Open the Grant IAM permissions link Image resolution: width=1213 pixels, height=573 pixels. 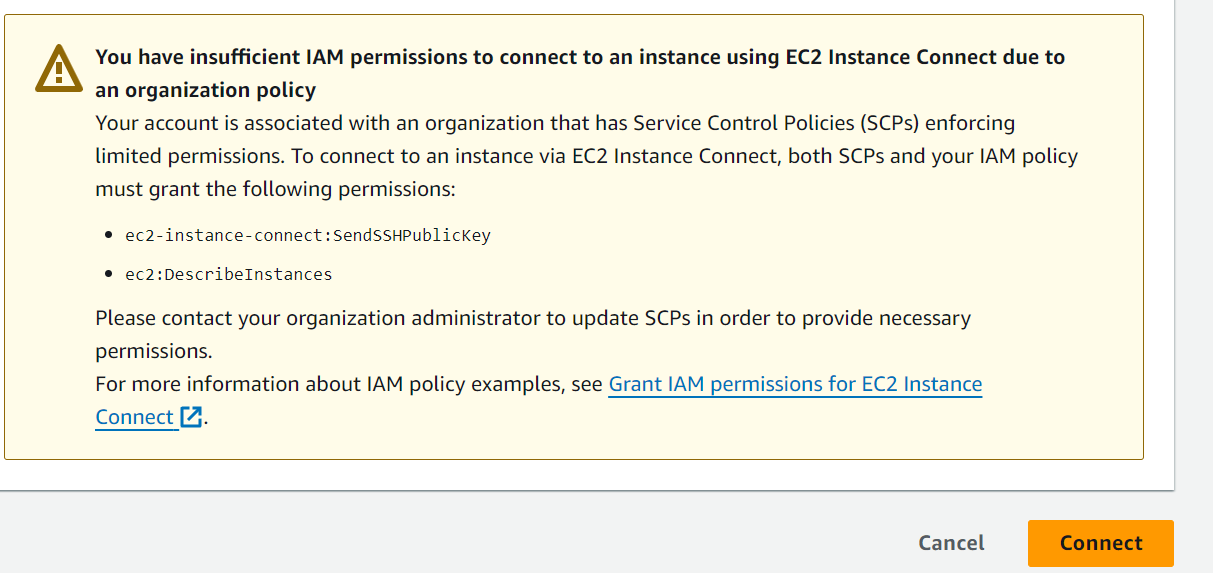[795, 384]
